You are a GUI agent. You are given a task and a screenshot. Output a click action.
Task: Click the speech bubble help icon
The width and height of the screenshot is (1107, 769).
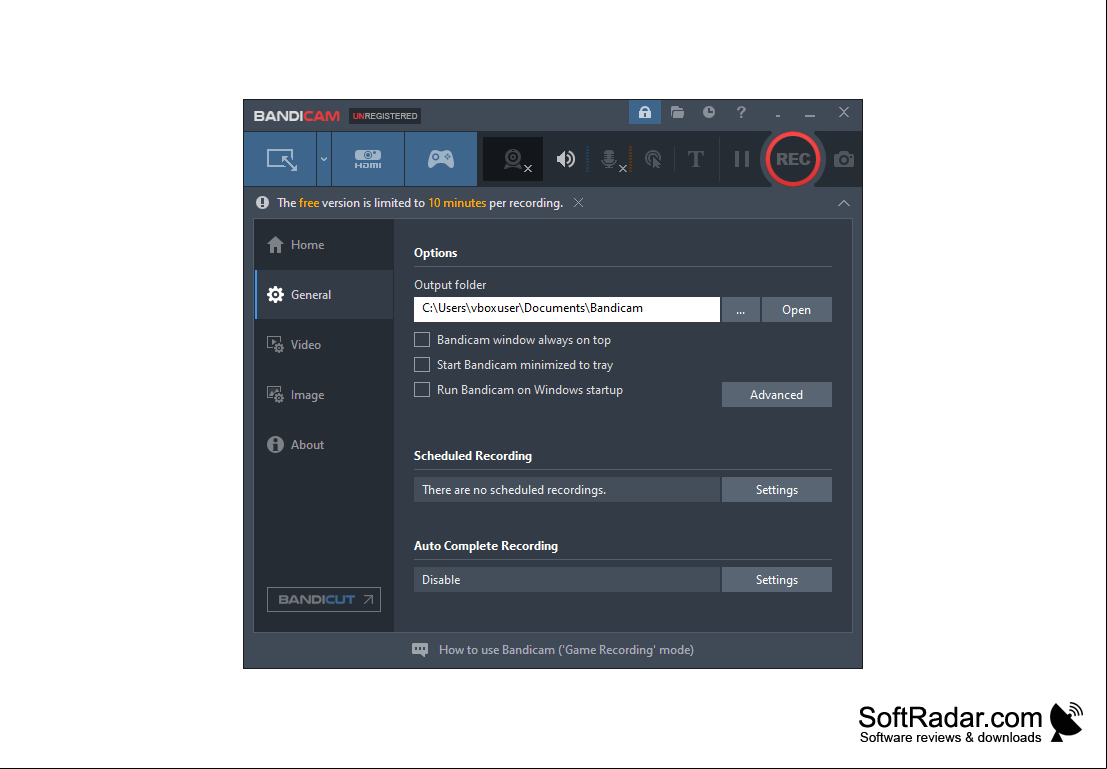coord(420,650)
